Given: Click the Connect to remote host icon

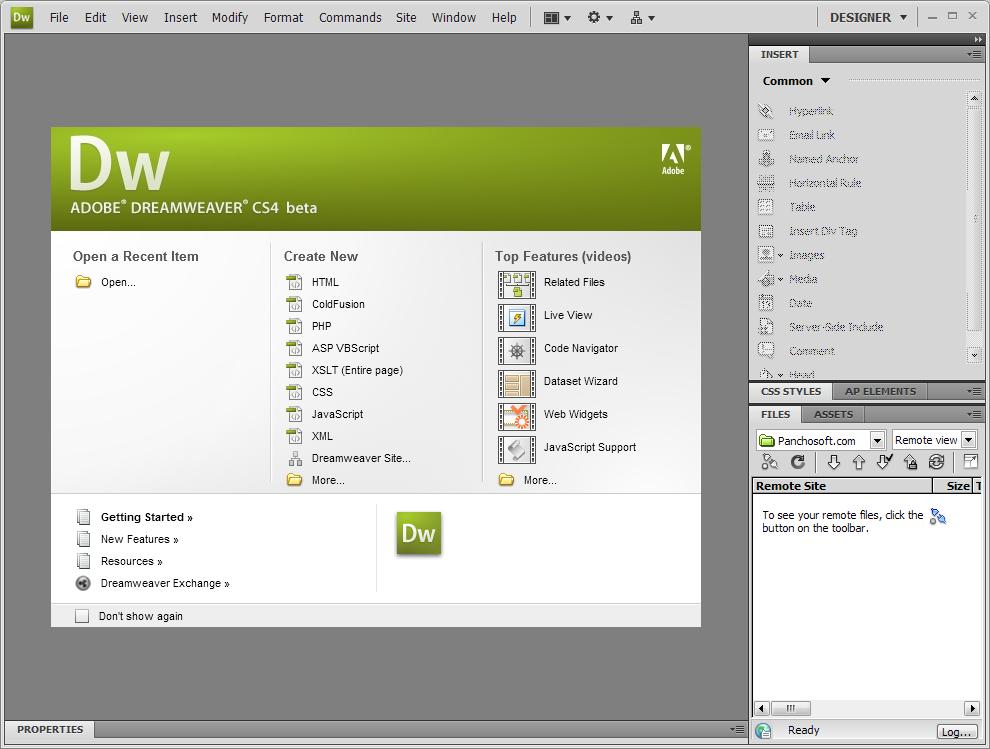Looking at the screenshot, I should pos(770,462).
